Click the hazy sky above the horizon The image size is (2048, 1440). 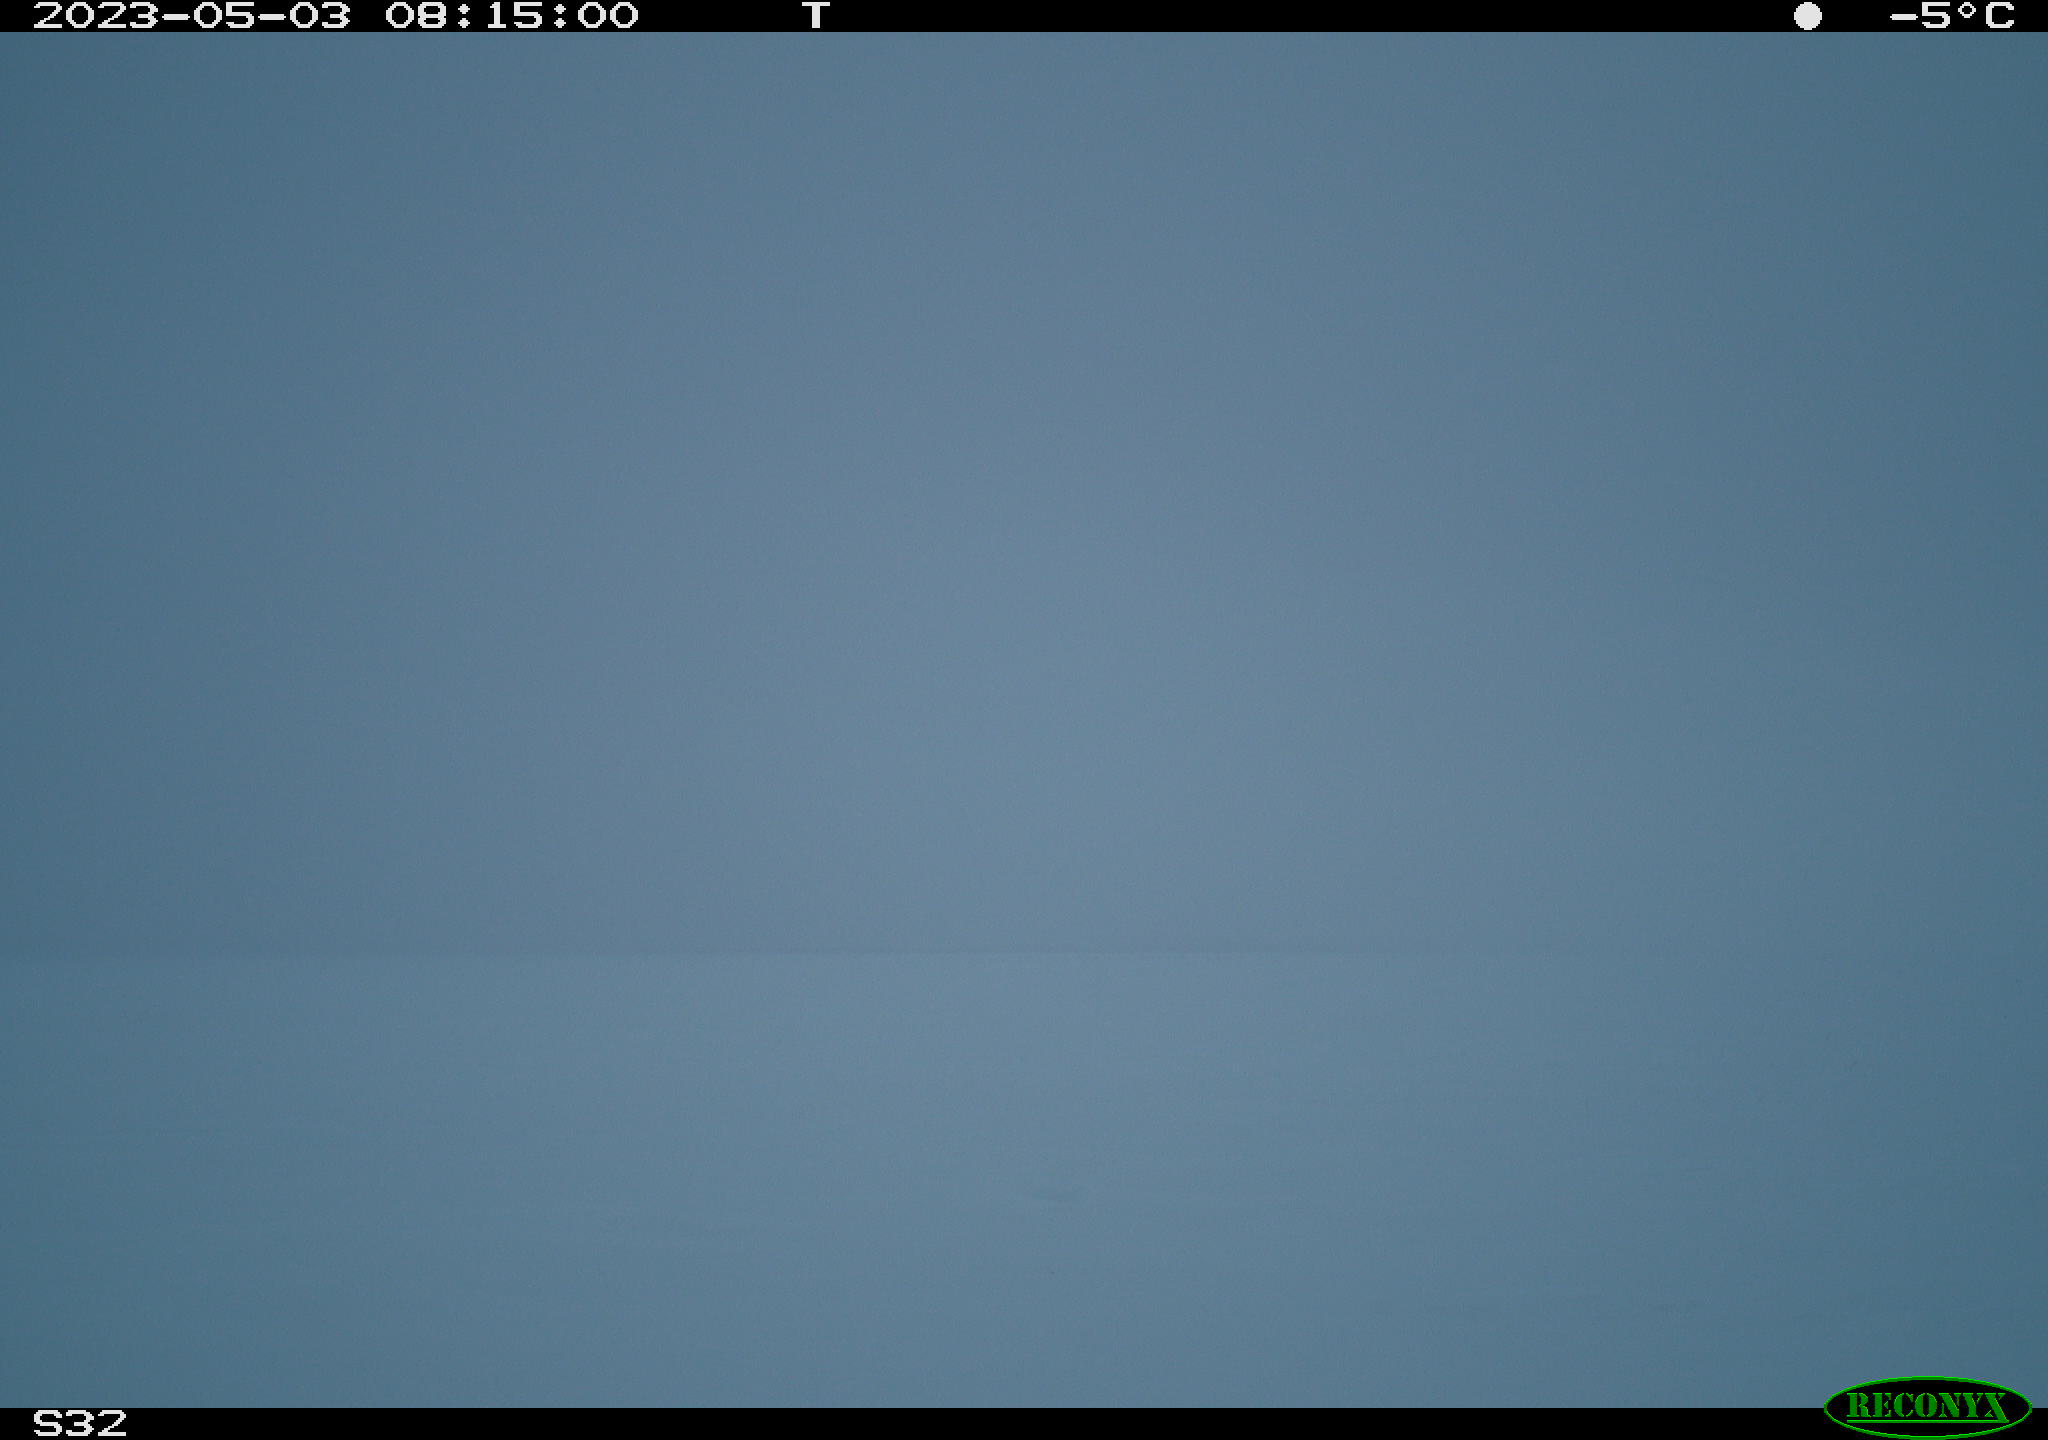pos(1024,490)
